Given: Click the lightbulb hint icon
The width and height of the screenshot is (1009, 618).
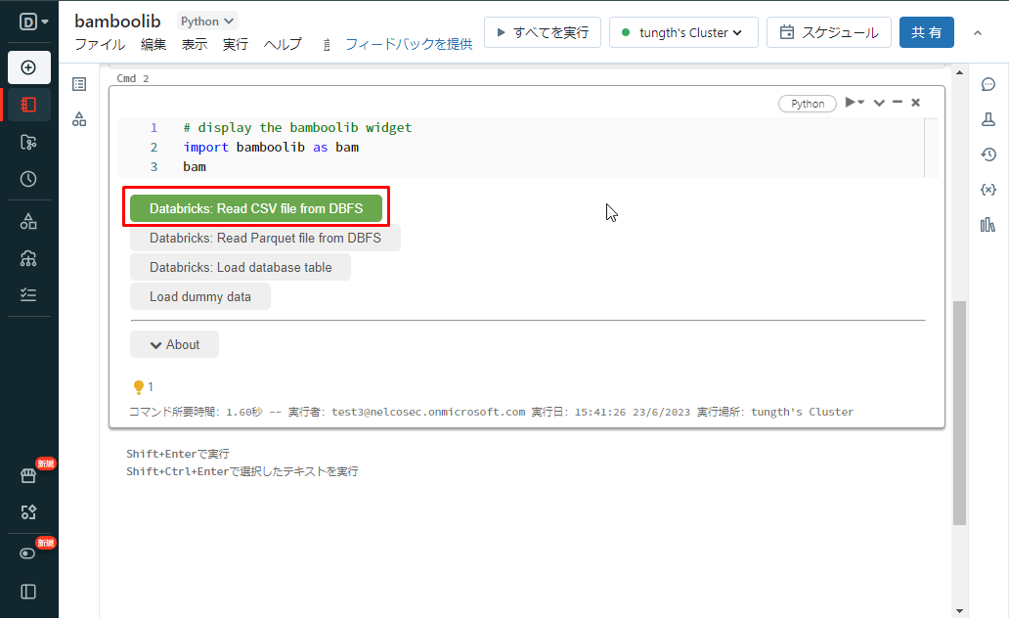Looking at the screenshot, I should click(x=138, y=387).
